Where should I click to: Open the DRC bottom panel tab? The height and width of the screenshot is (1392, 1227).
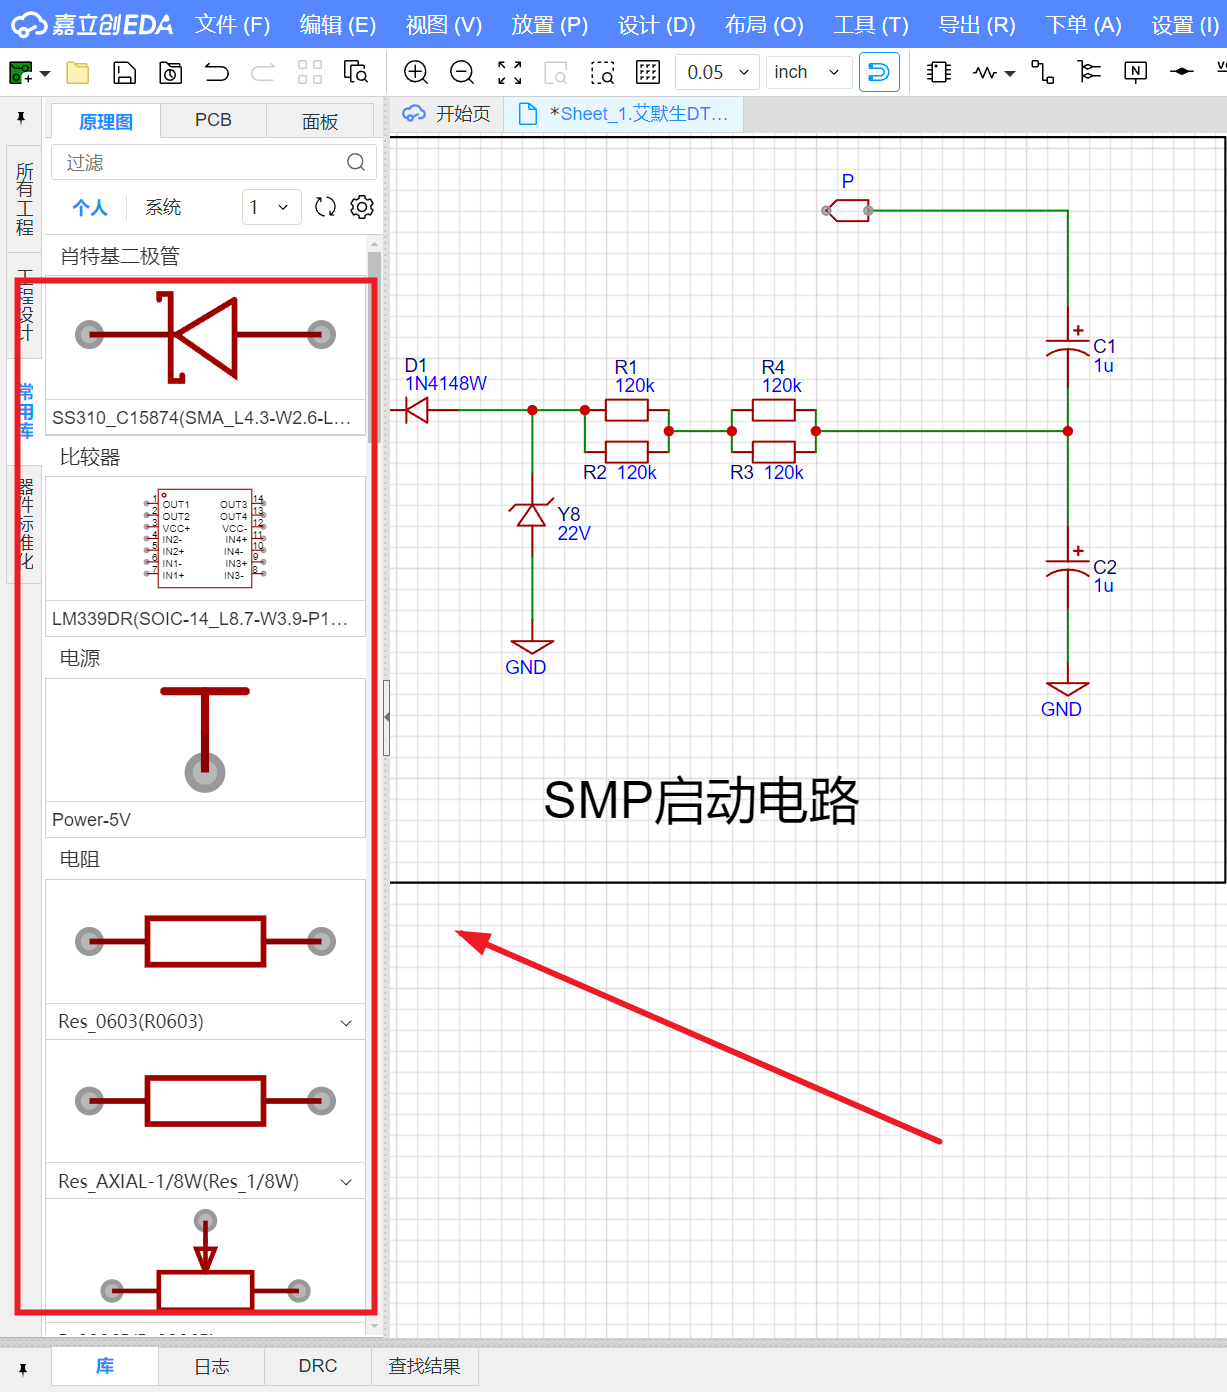[318, 1366]
